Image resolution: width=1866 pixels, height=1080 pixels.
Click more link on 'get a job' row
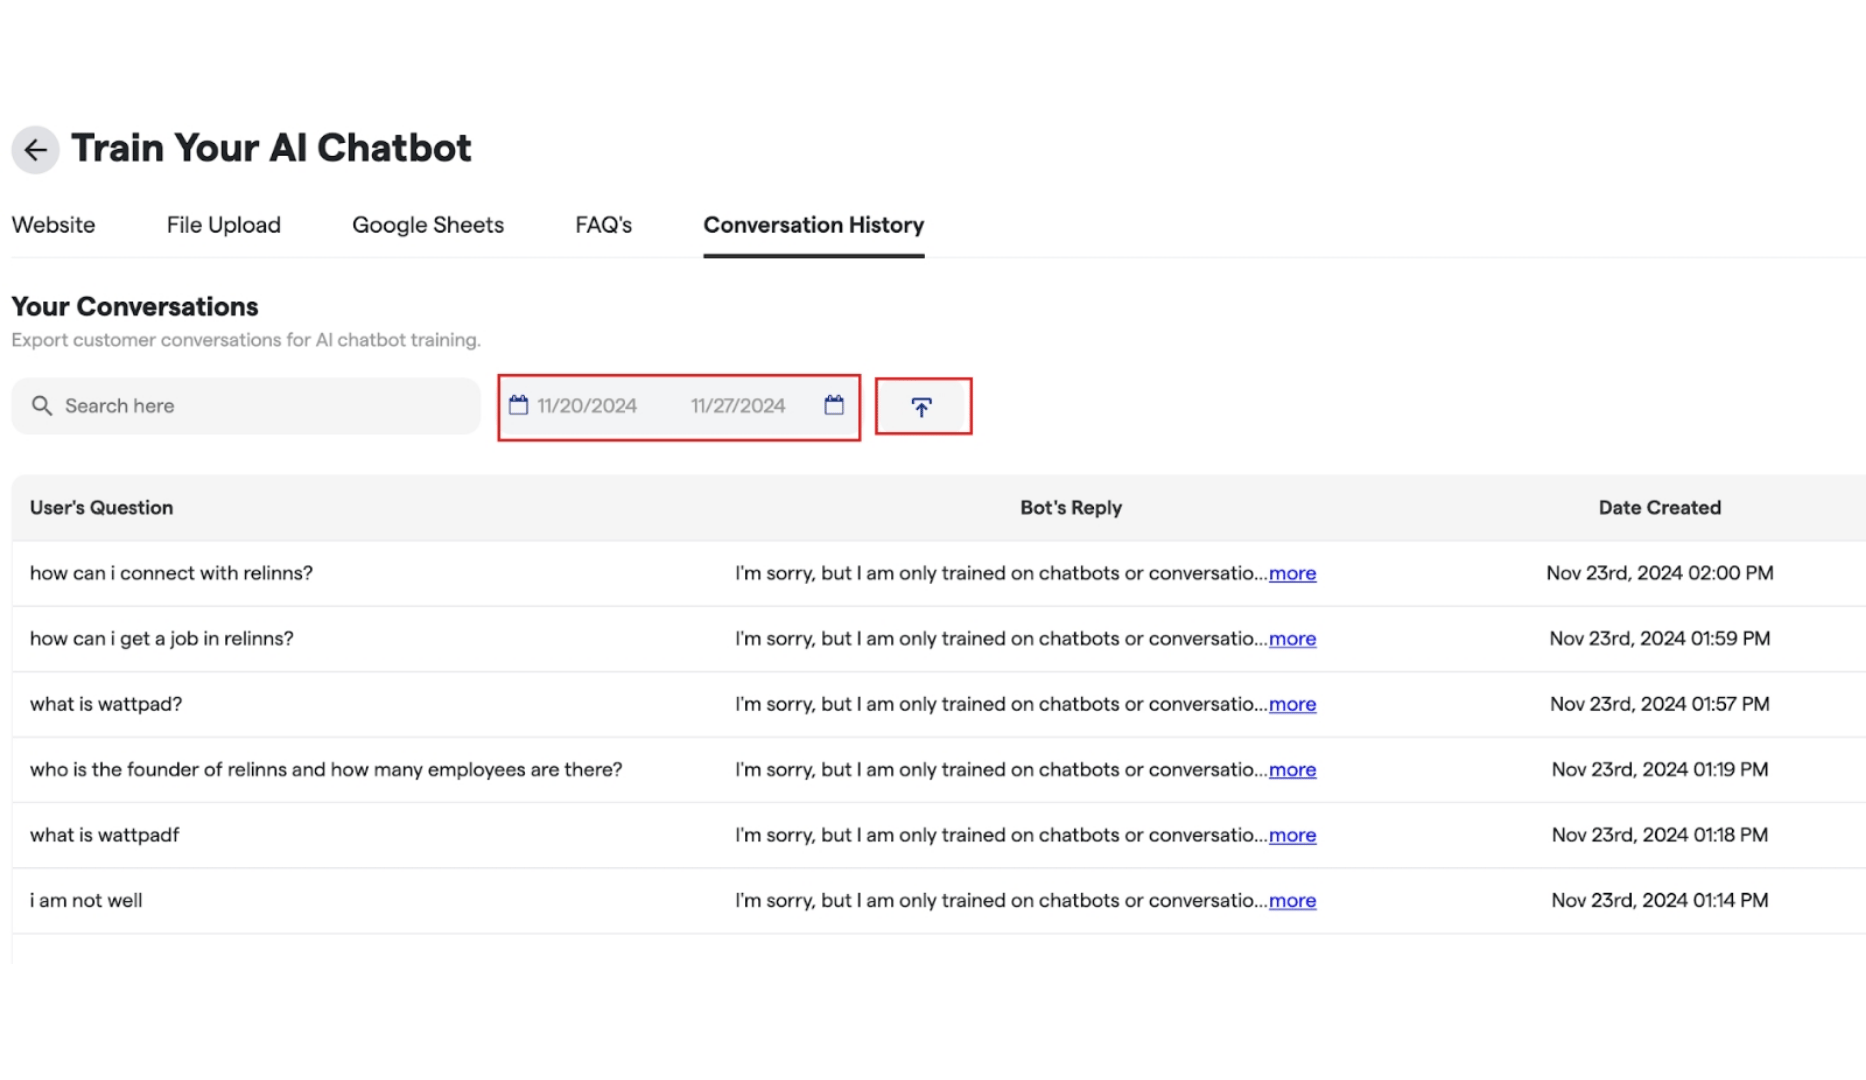click(x=1292, y=639)
